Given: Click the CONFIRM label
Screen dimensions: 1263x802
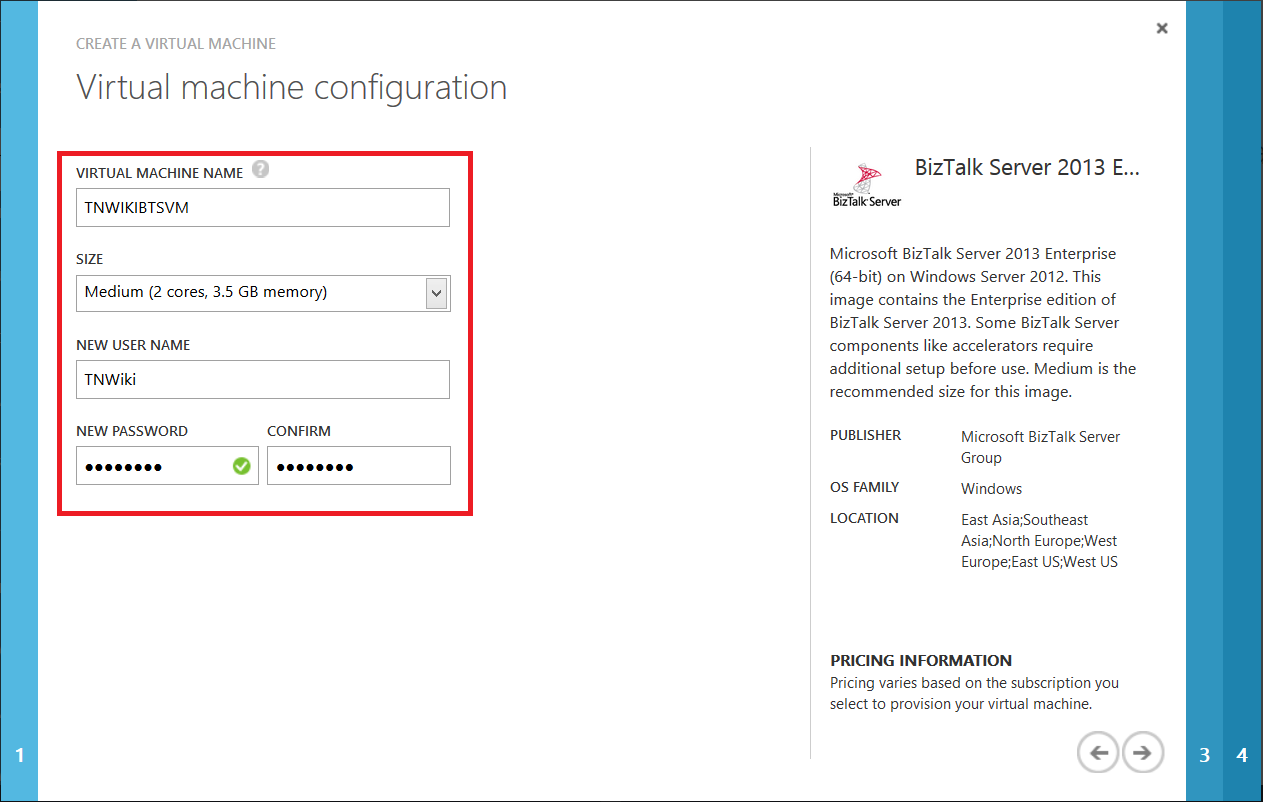Looking at the screenshot, I should (299, 431).
